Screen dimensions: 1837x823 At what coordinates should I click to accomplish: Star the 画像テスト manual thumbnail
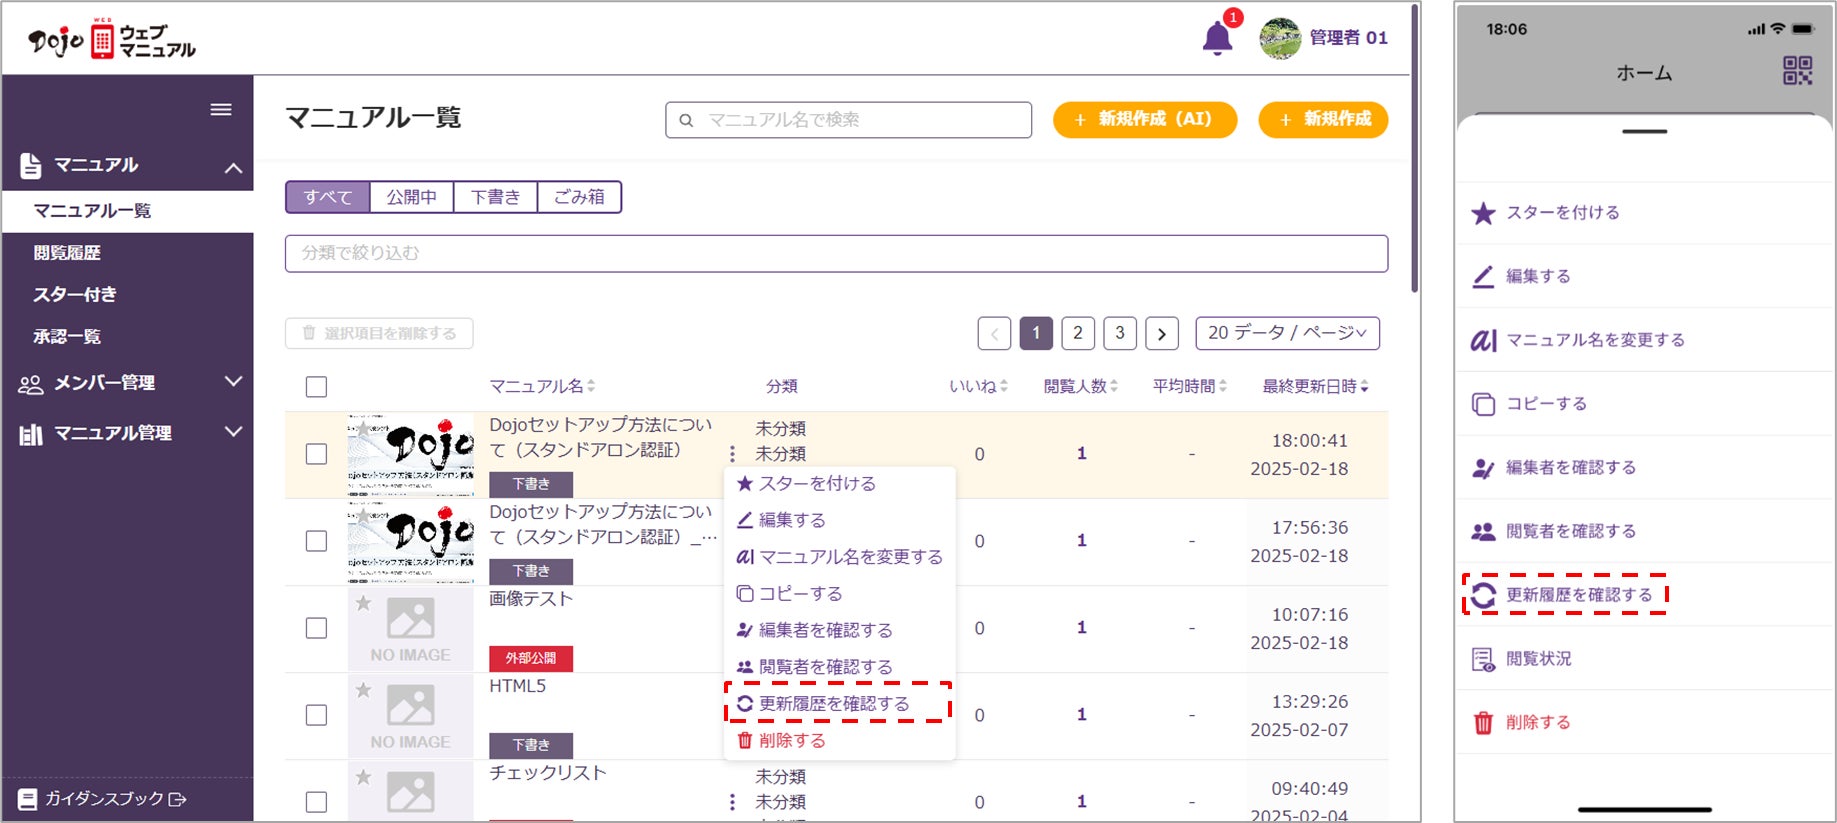point(364,603)
